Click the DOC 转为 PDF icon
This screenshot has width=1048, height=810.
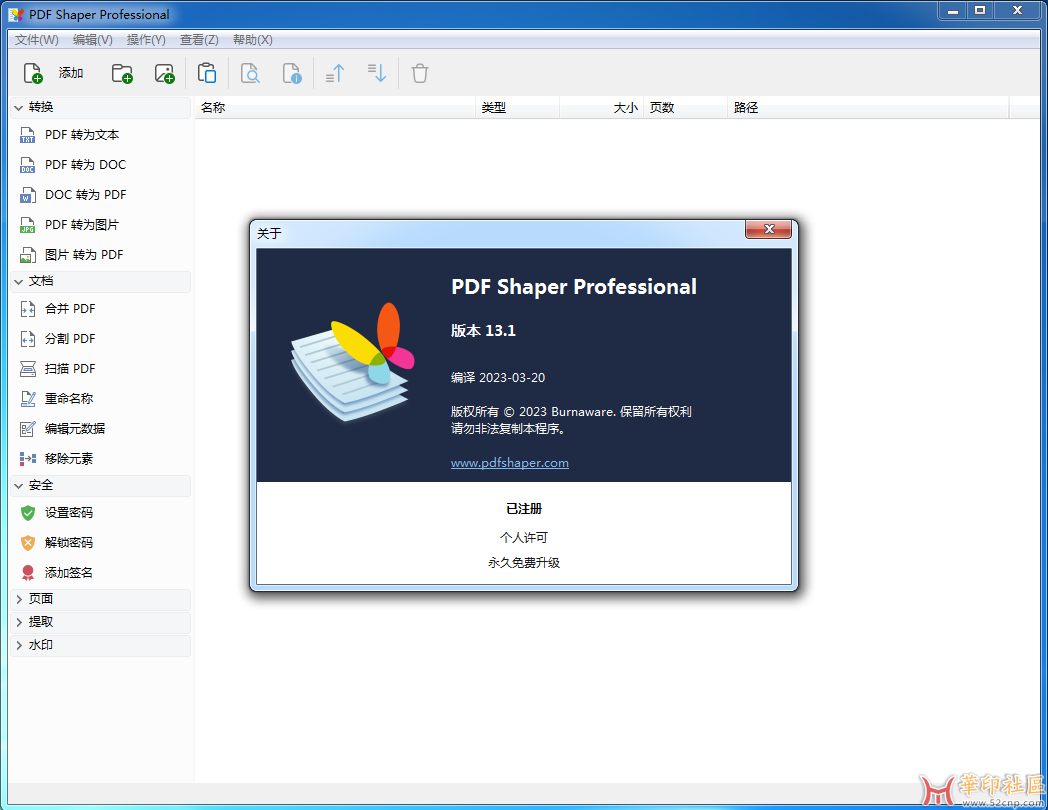pyautogui.click(x=27, y=195)
